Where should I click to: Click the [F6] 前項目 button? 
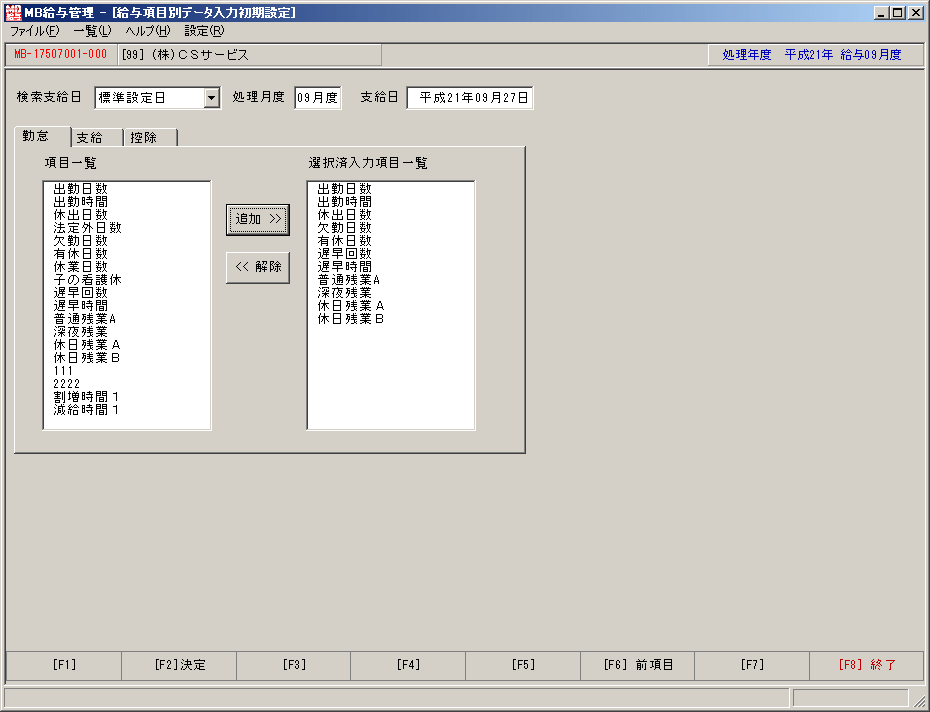(x=638, y=665)
